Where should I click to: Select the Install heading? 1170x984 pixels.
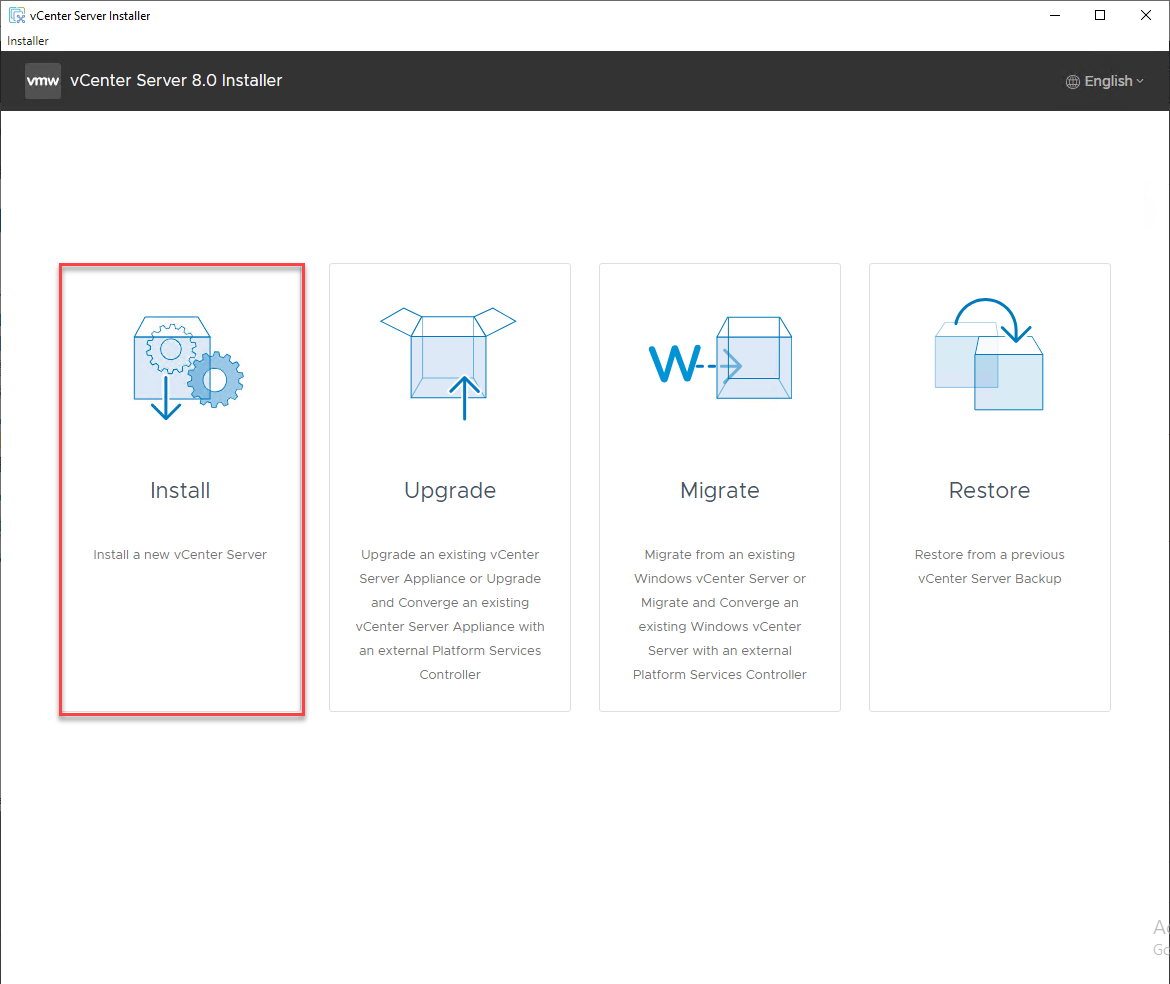(180, 490)
